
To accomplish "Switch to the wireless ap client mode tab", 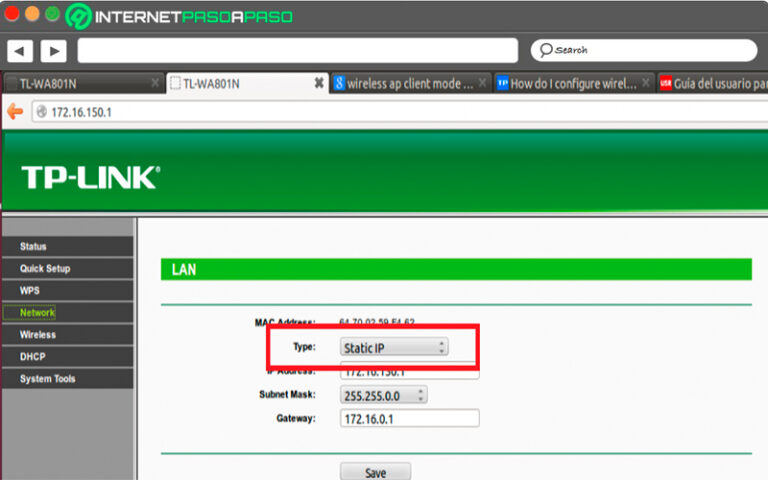I will (410, 84).
